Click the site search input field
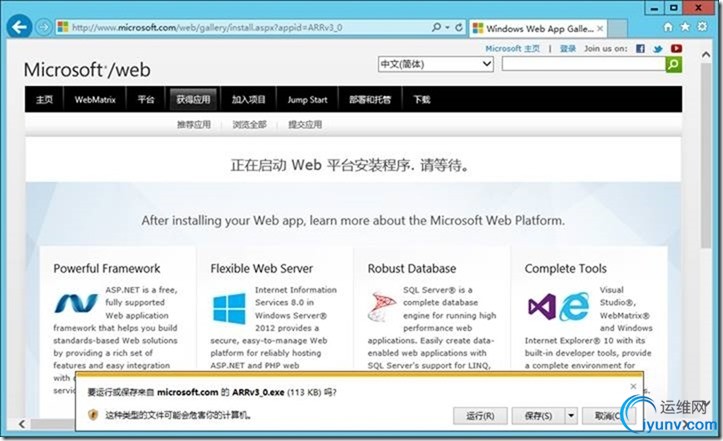Image resolution: width=723 pixels, height=441 pixels. (x=583, y=64)
